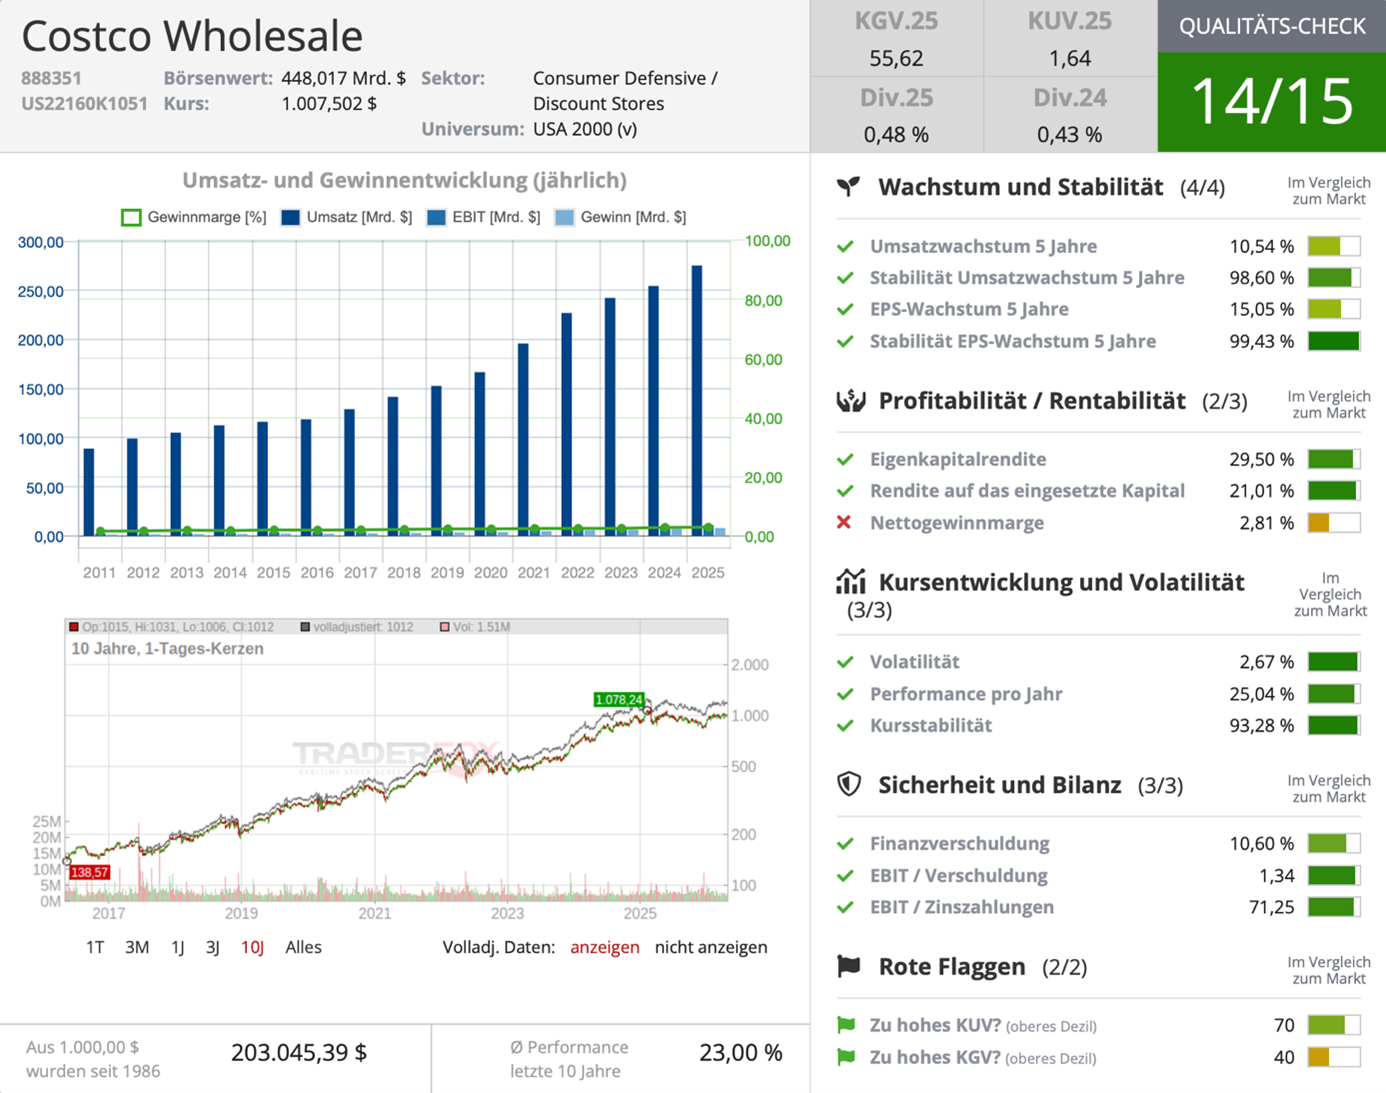Screen dimensions: 1386x1093
Task: Click the green flag beside Zu hohes KUV?
Action: tap(846, 1025)
